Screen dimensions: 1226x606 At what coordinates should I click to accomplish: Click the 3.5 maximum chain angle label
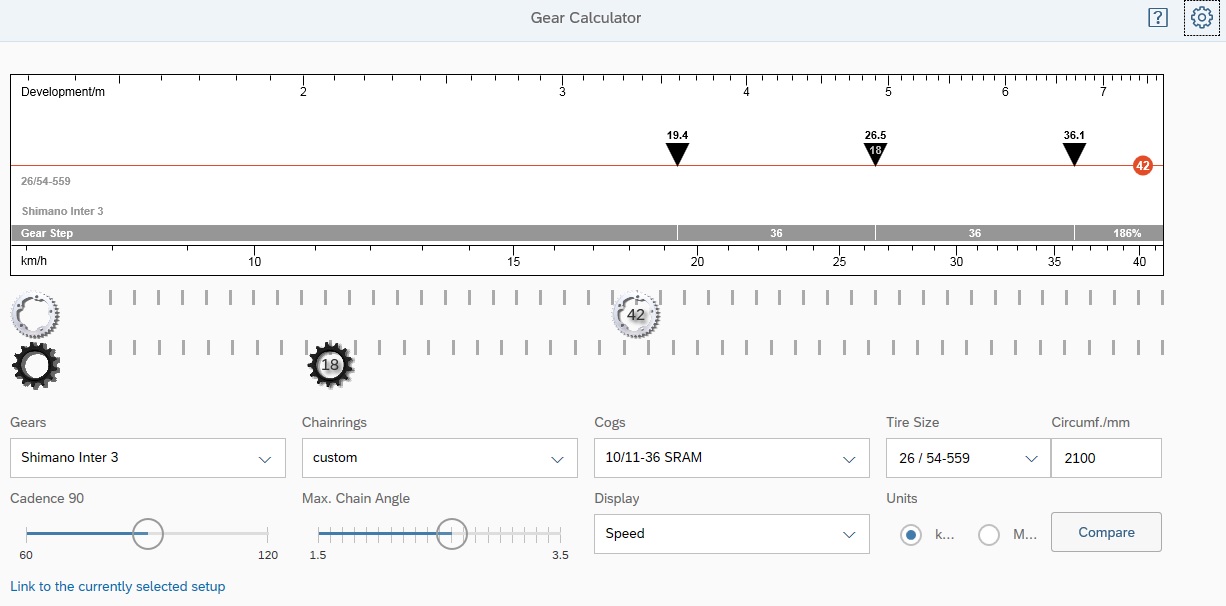click(x=560, y=555)
